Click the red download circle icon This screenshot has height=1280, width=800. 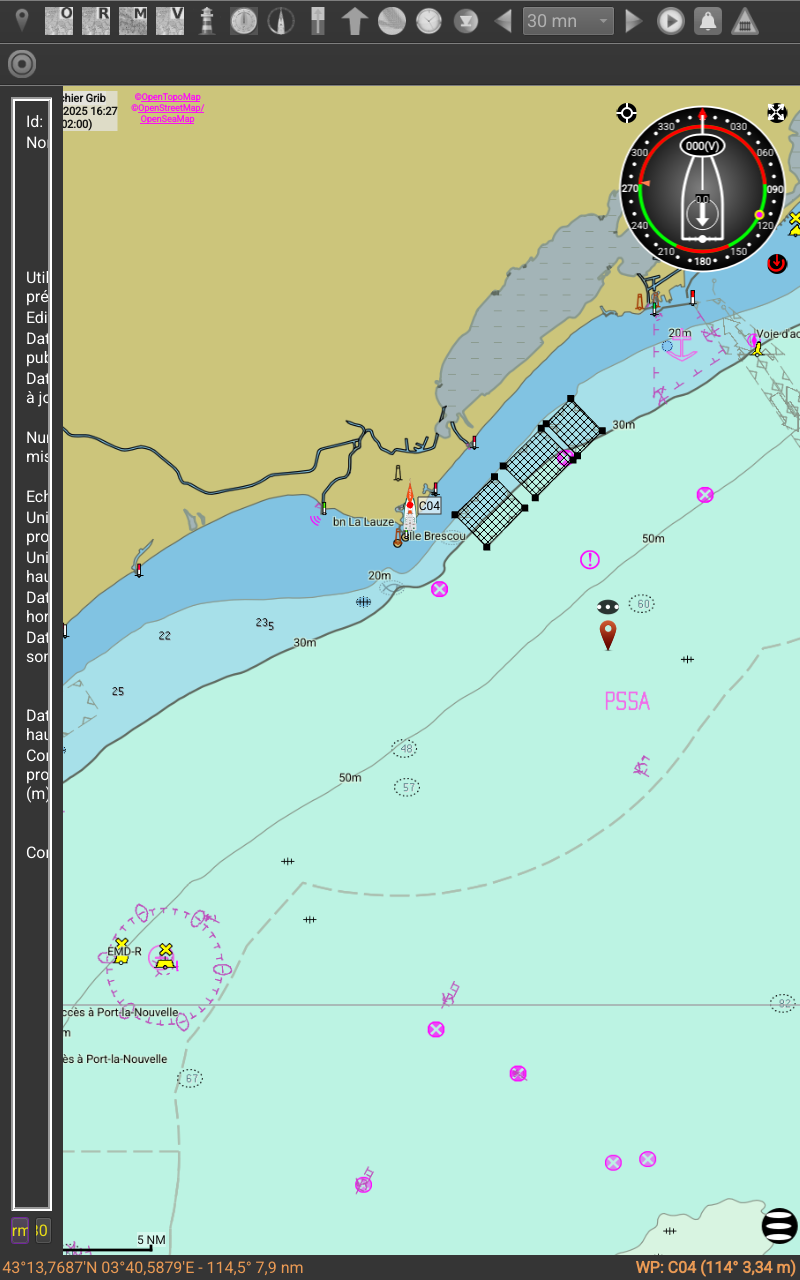click(x=777, y=264)
